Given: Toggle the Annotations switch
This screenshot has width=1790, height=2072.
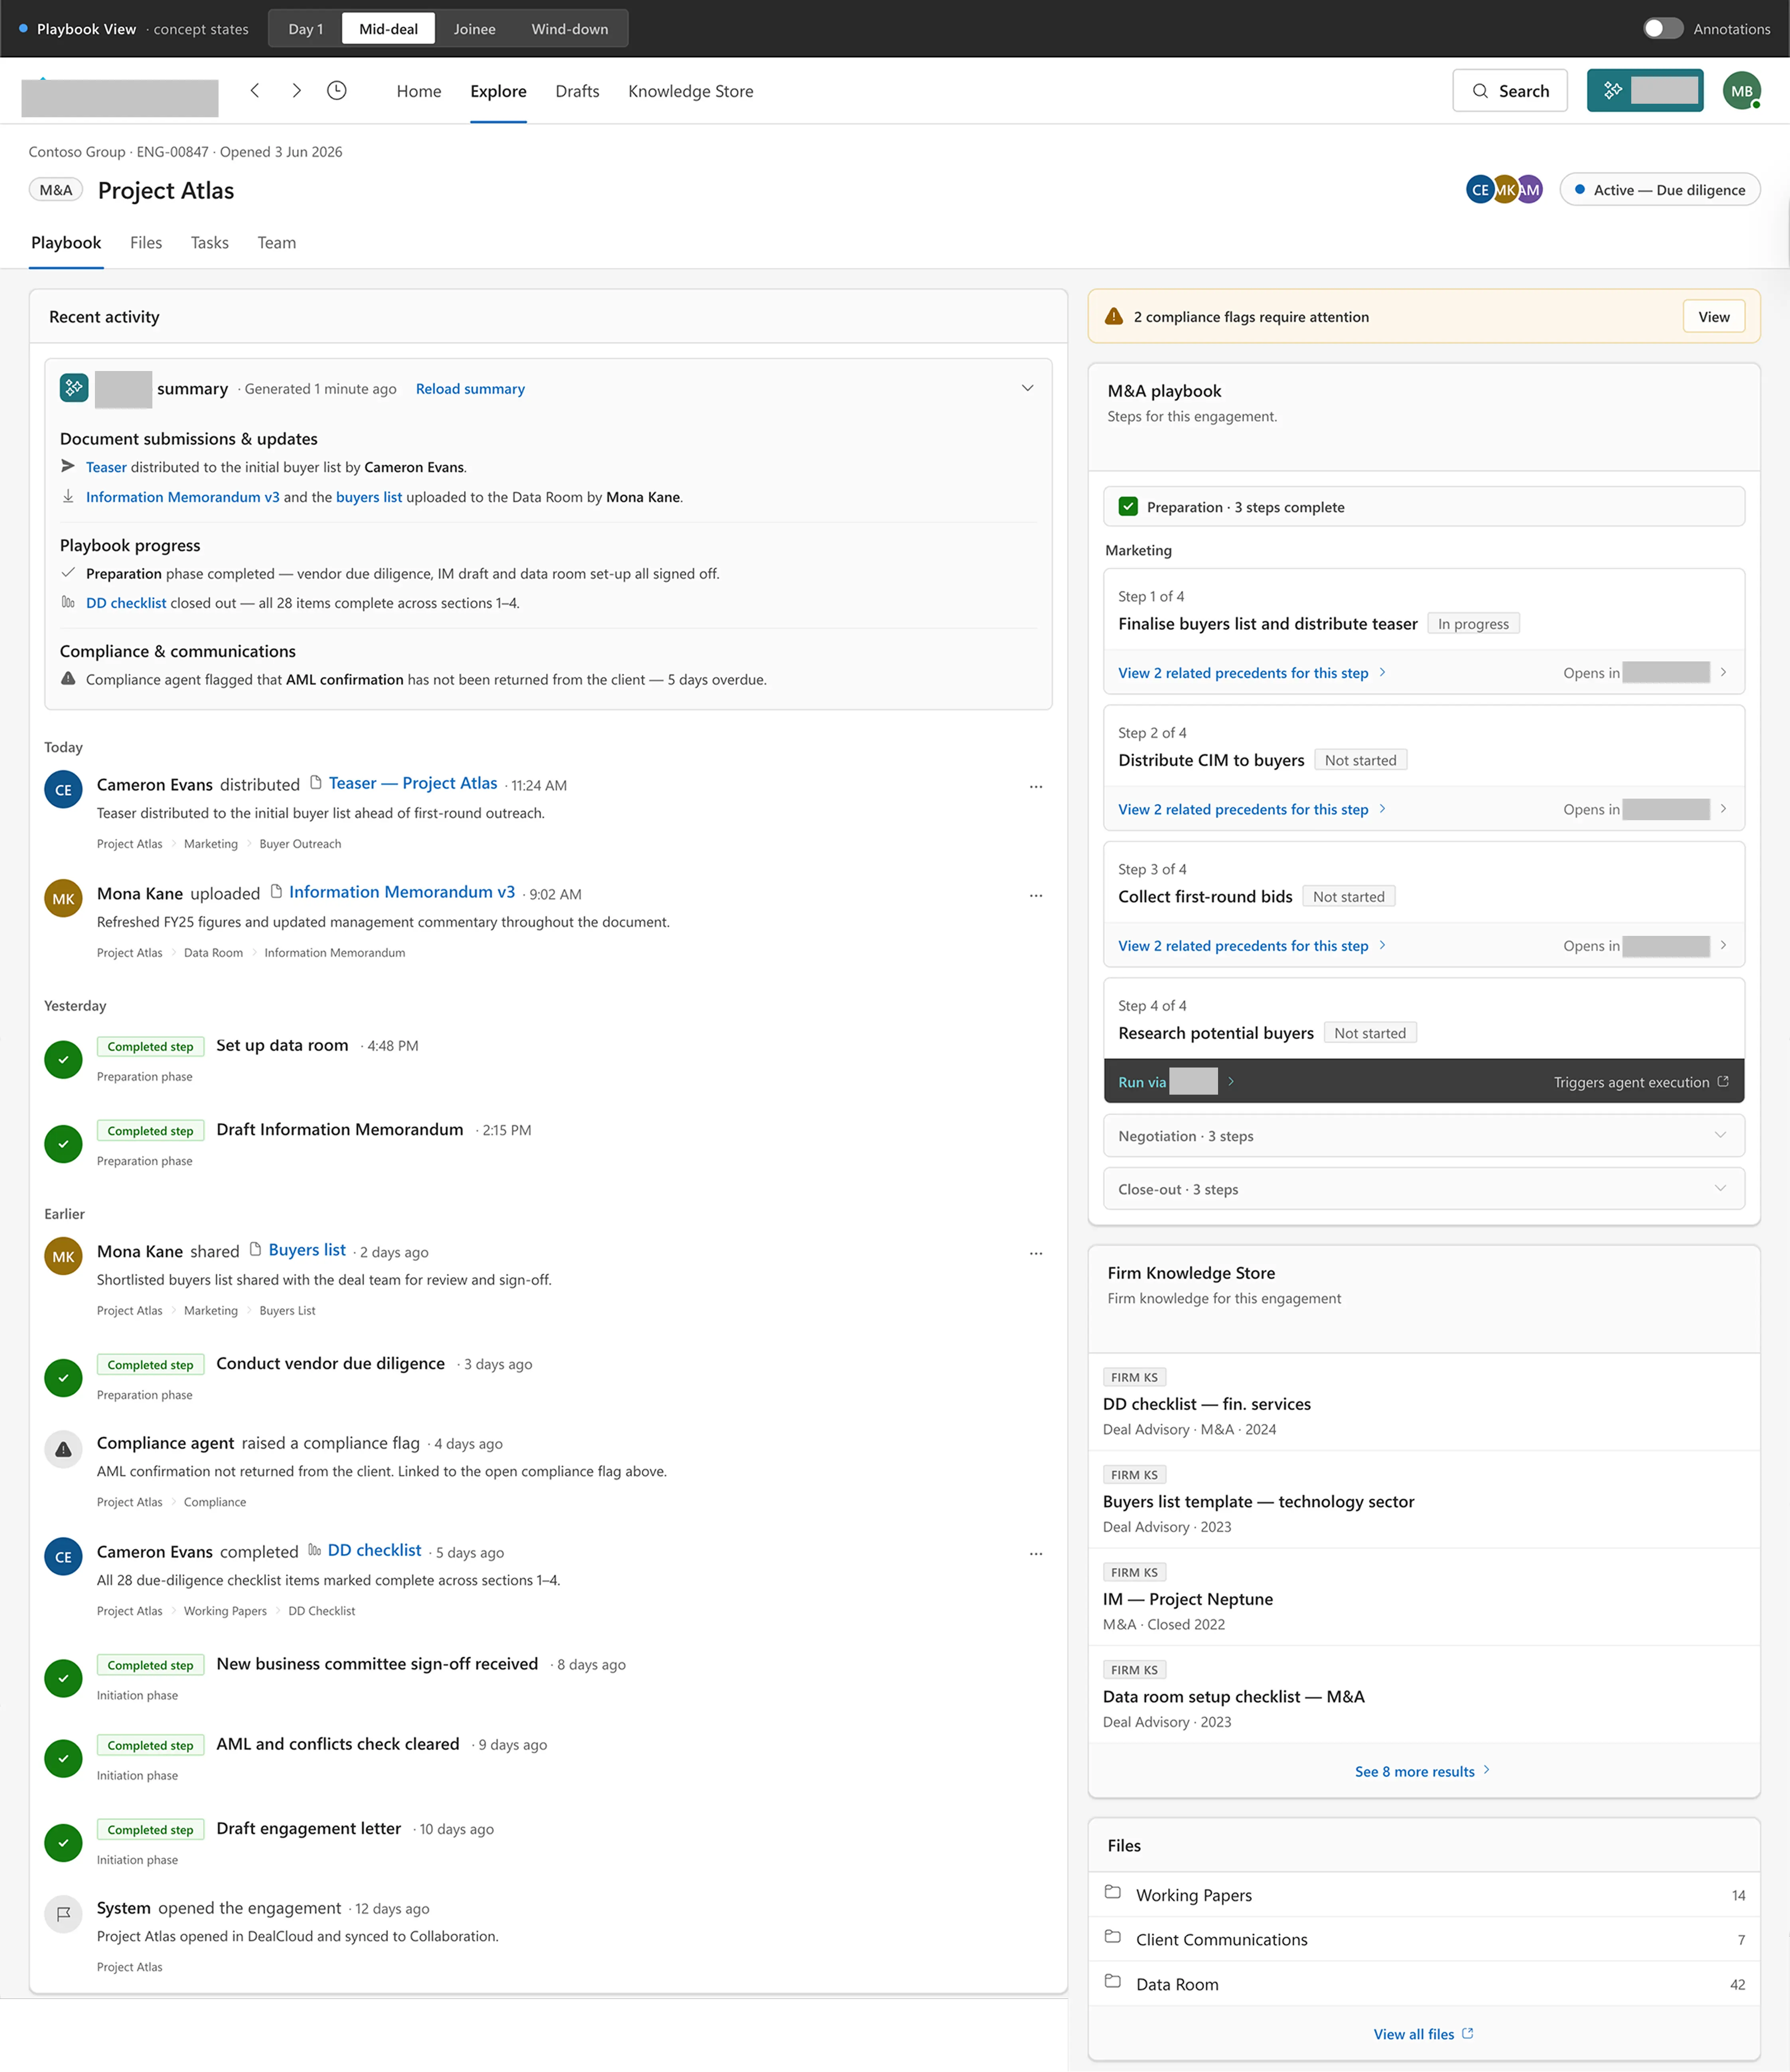Looking at the screenshot, I should 1663,29.
